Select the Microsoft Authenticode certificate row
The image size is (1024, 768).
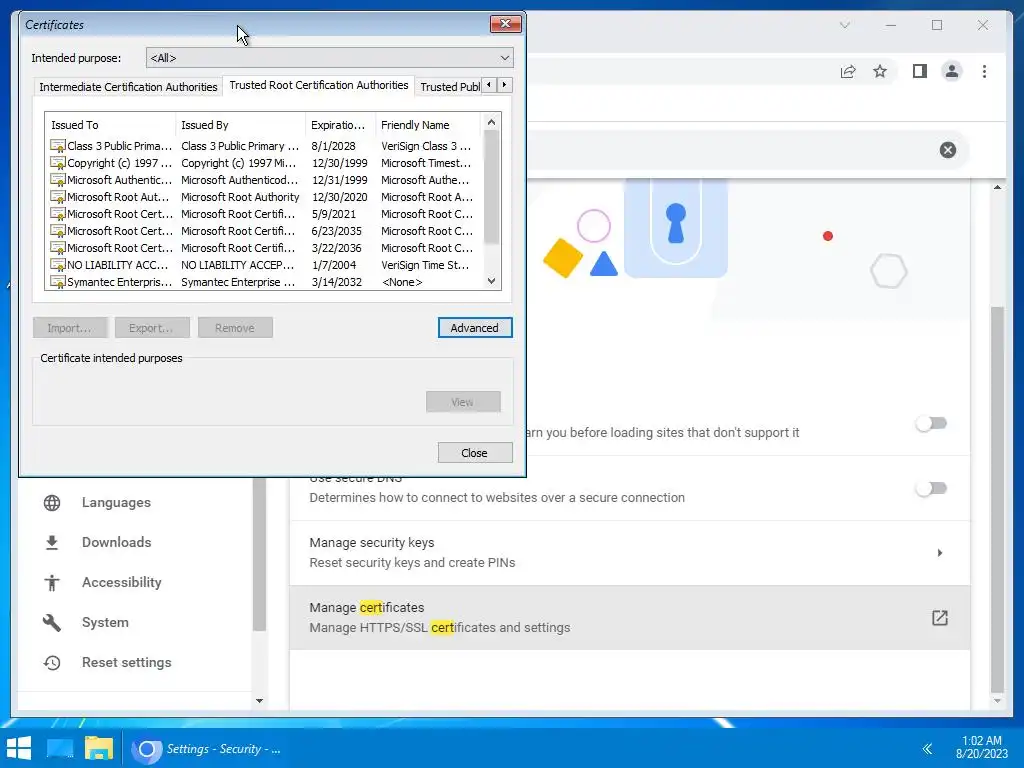point(264,180)
